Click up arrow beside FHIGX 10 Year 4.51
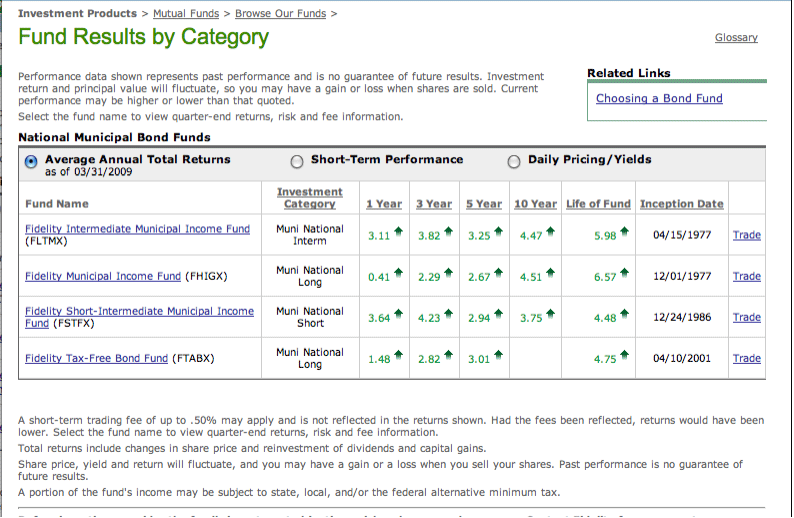Screen dimensions: 794x518 tap(550, 273)
